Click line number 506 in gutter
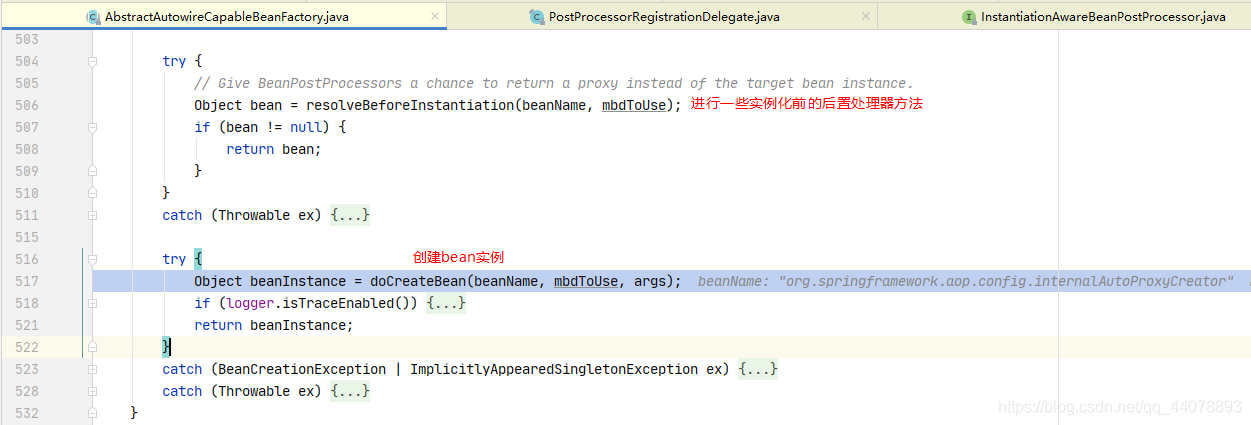This screenshot has width=1251, height=425. pos(28,105)
